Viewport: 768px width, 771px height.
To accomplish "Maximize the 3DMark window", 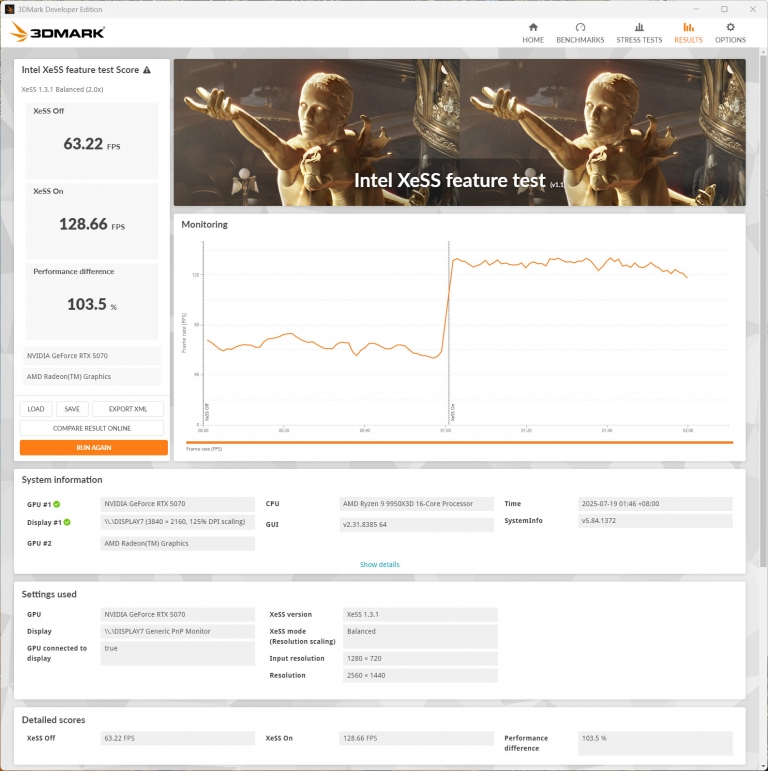I will point(724,9).
